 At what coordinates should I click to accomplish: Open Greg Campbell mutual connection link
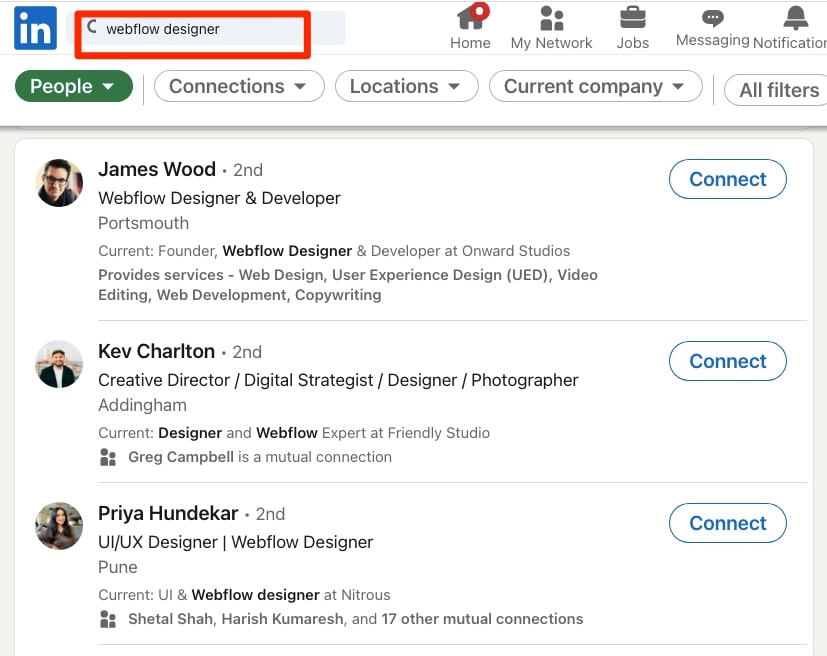(181, 457)
